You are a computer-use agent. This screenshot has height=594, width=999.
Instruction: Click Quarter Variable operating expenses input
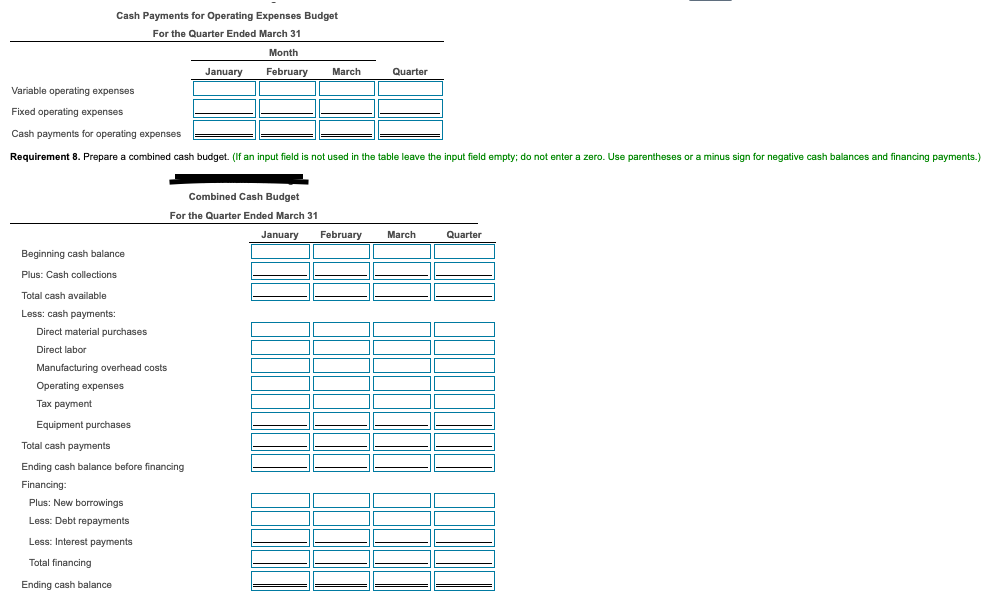[x=410, y=89]
